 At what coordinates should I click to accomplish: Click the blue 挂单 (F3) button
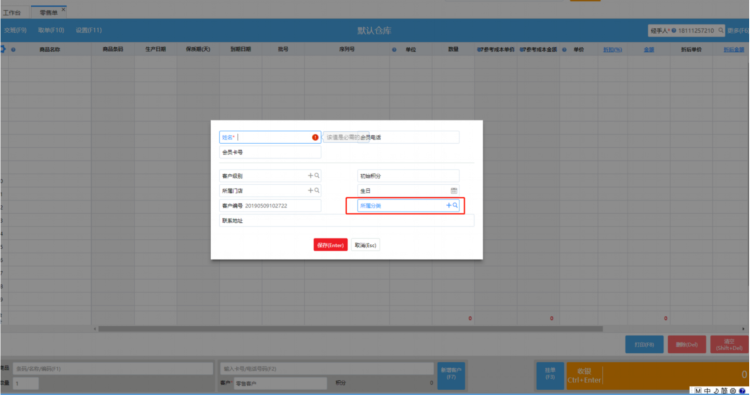pyautogui.click(x=550, y=375)
